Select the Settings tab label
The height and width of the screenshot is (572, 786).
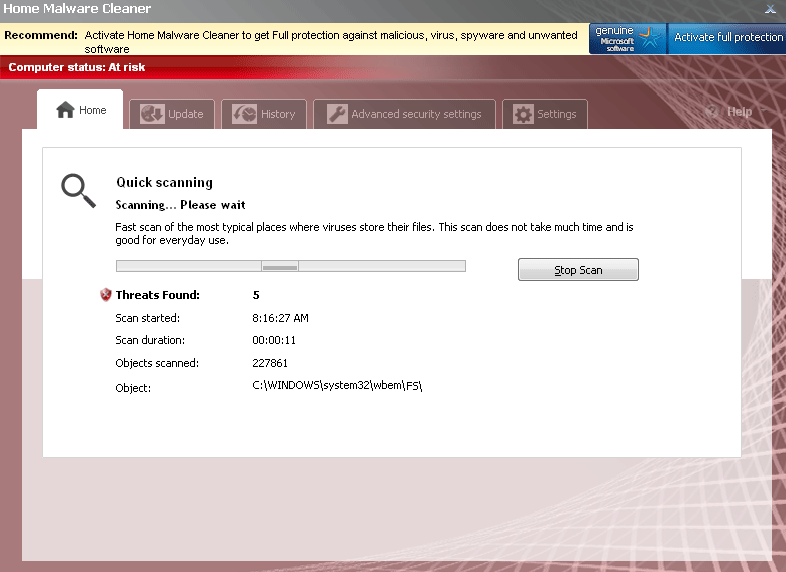click(x=556, y=114)
